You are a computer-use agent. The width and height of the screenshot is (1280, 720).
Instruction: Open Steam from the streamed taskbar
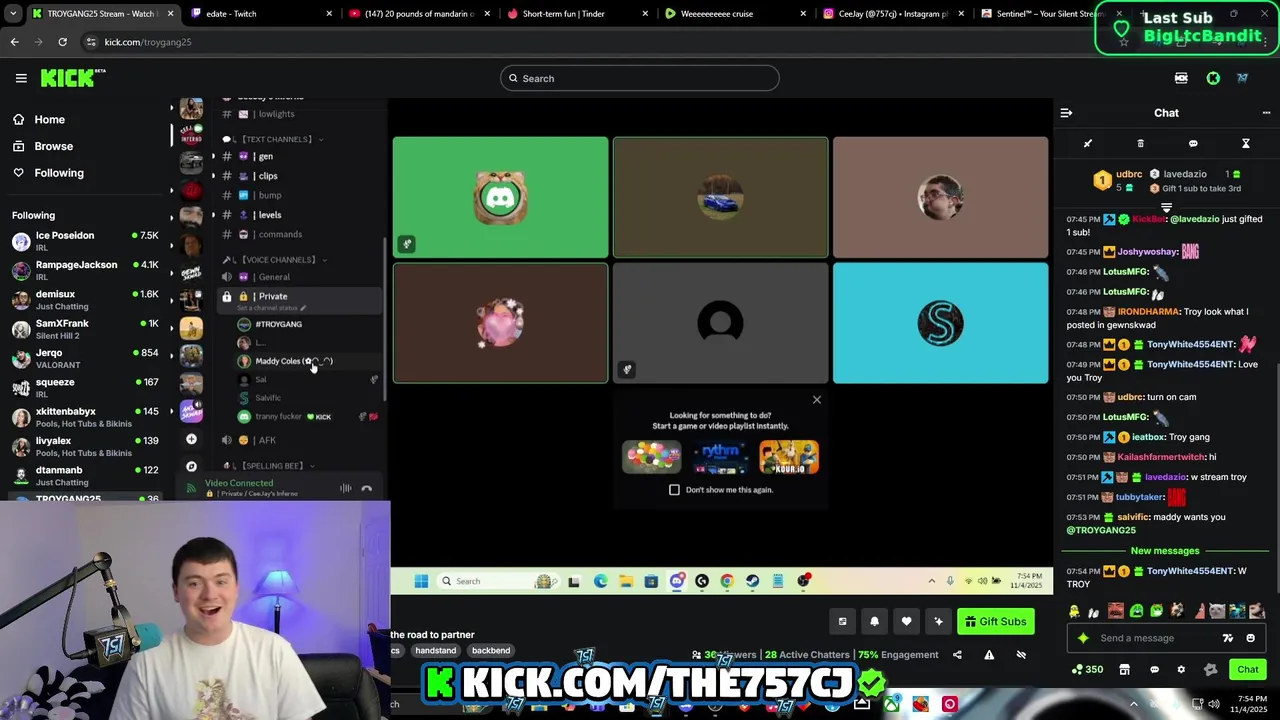pos(752,581)
